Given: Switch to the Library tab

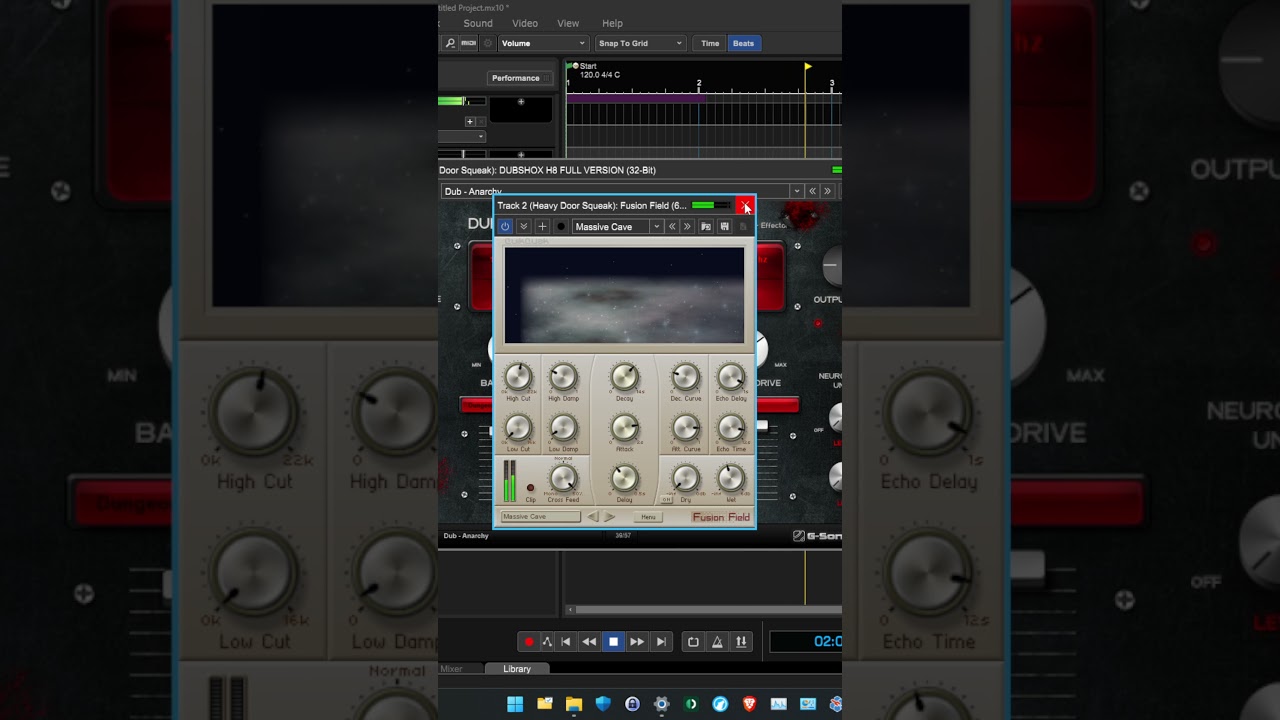Looking at the screenshot, I should pos(517,669).
